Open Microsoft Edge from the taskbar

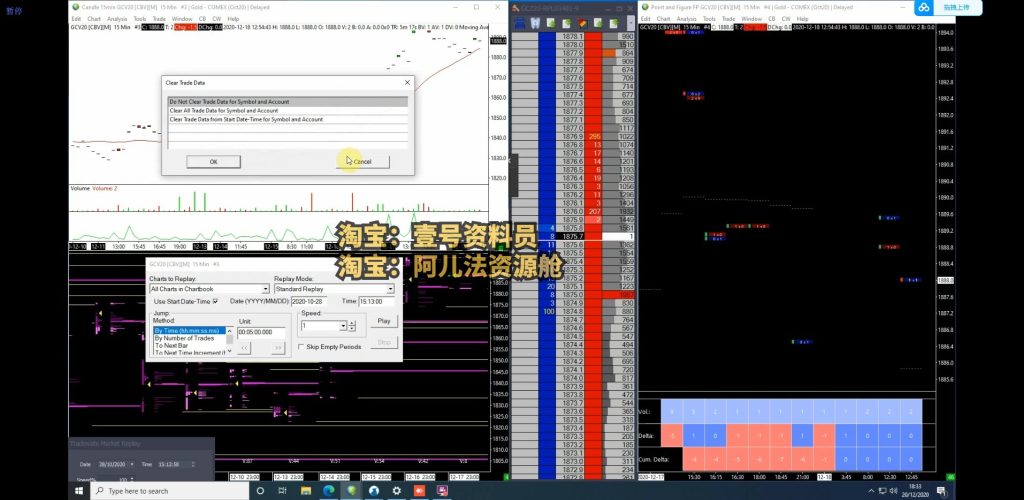pos(329,491)
